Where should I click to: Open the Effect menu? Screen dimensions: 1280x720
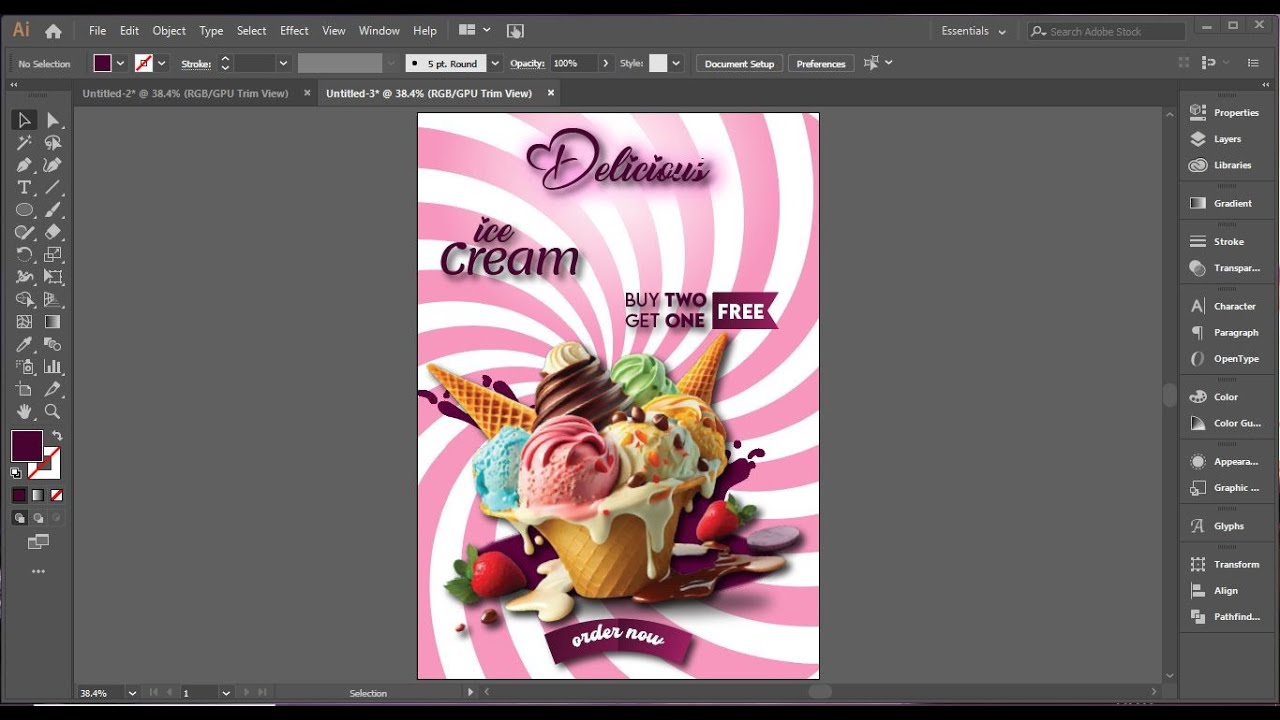click(x=294, y=31)
